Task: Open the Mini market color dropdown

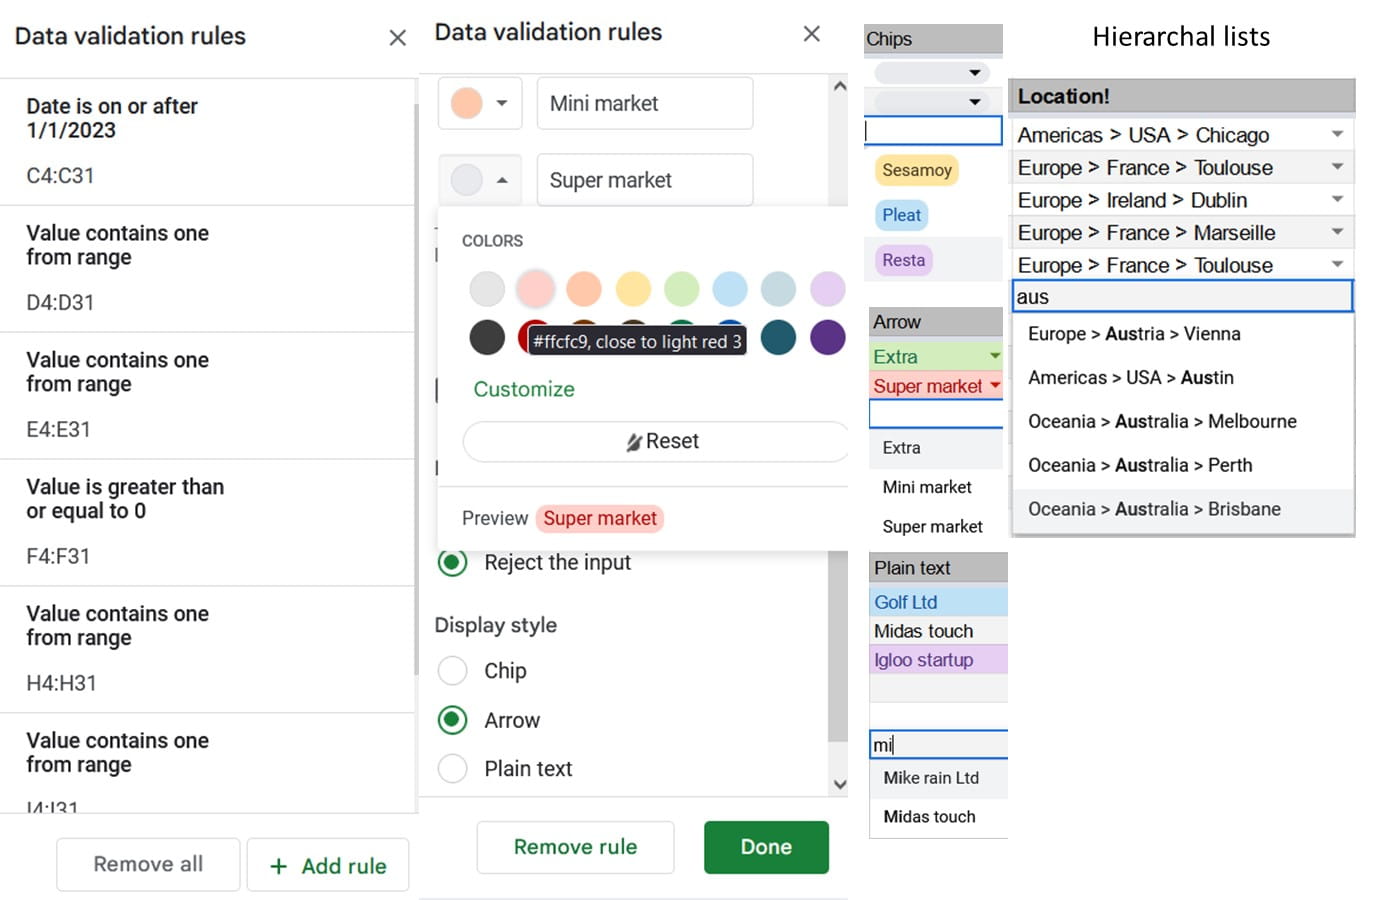Action: [x=480, y=103]
